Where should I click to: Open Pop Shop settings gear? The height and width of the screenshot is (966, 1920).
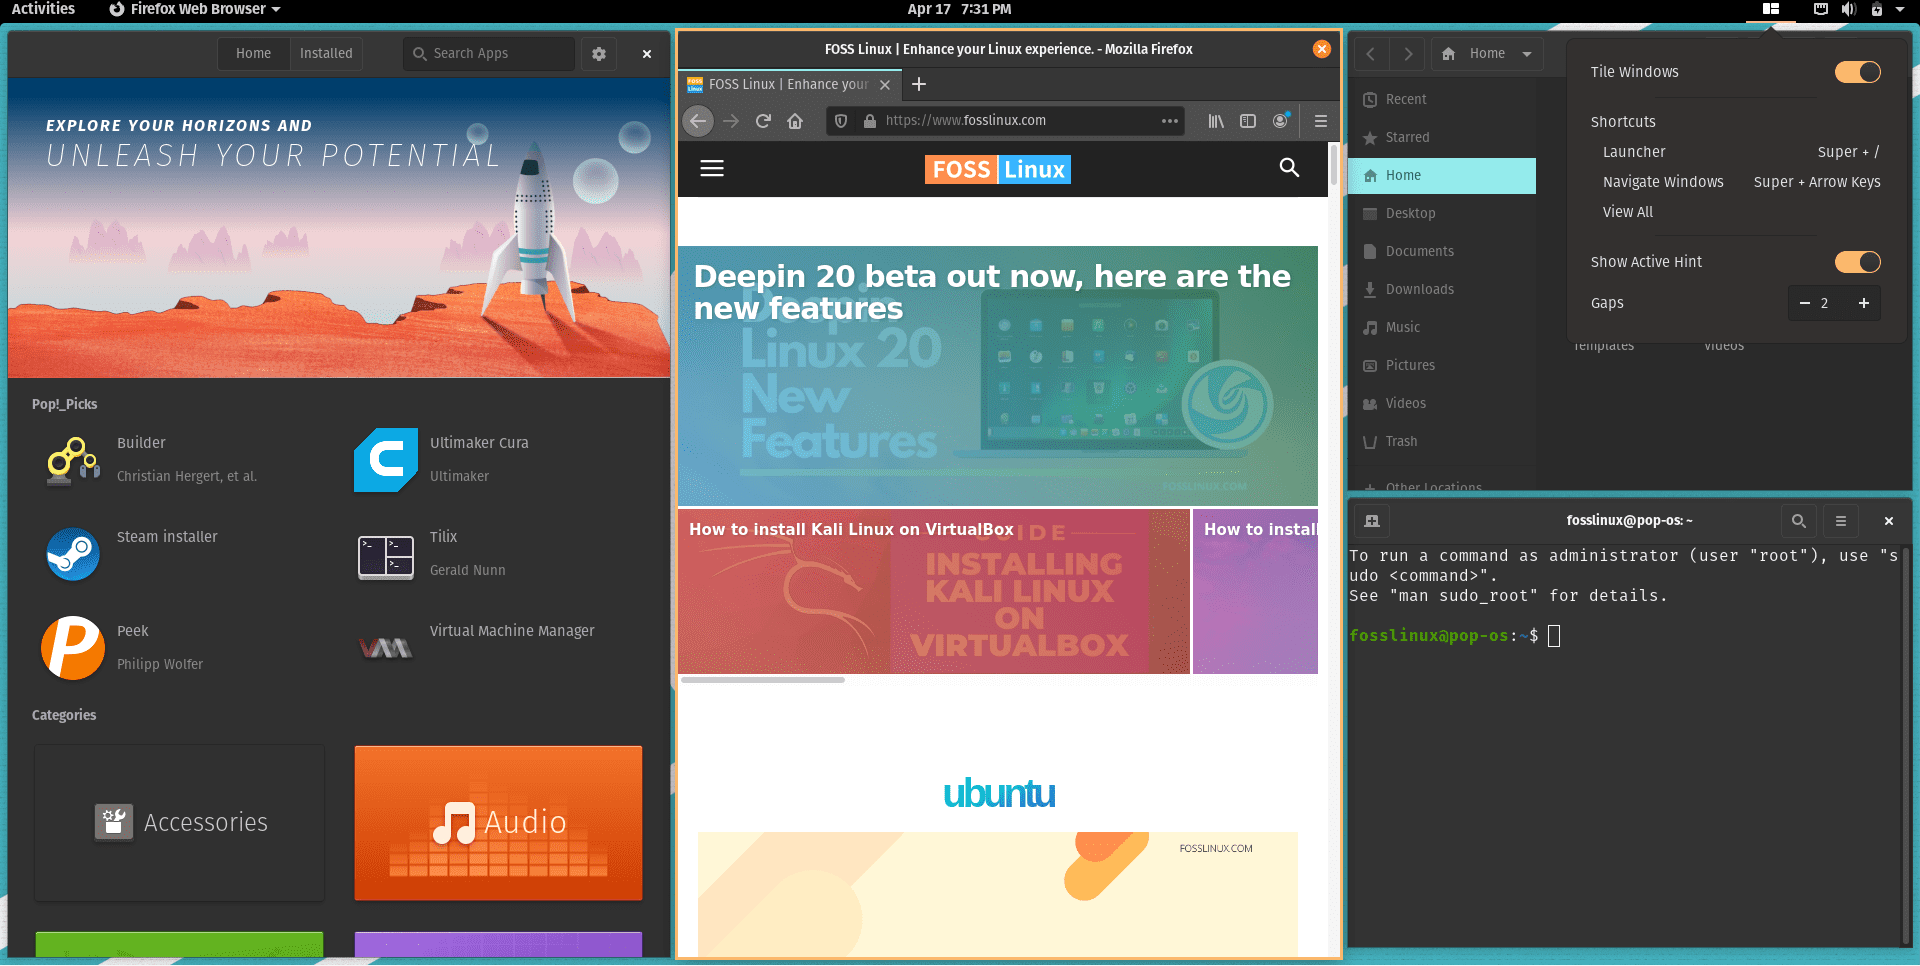[599, 54]
